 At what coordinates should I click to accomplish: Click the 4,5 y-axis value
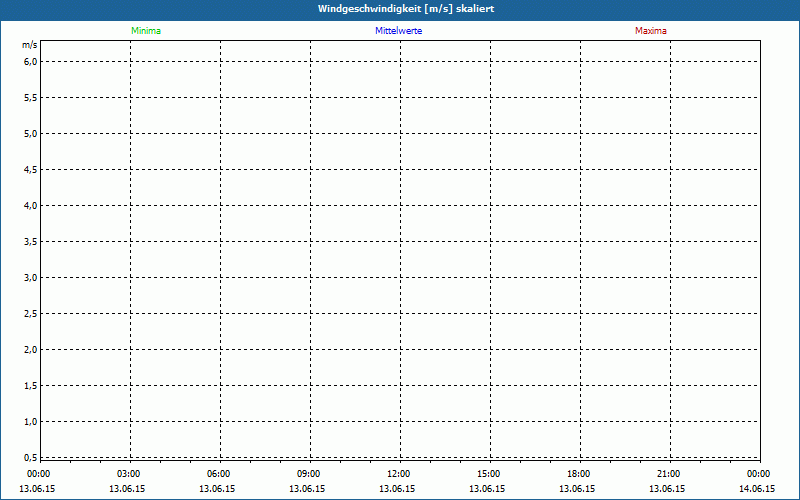[31, 169]
